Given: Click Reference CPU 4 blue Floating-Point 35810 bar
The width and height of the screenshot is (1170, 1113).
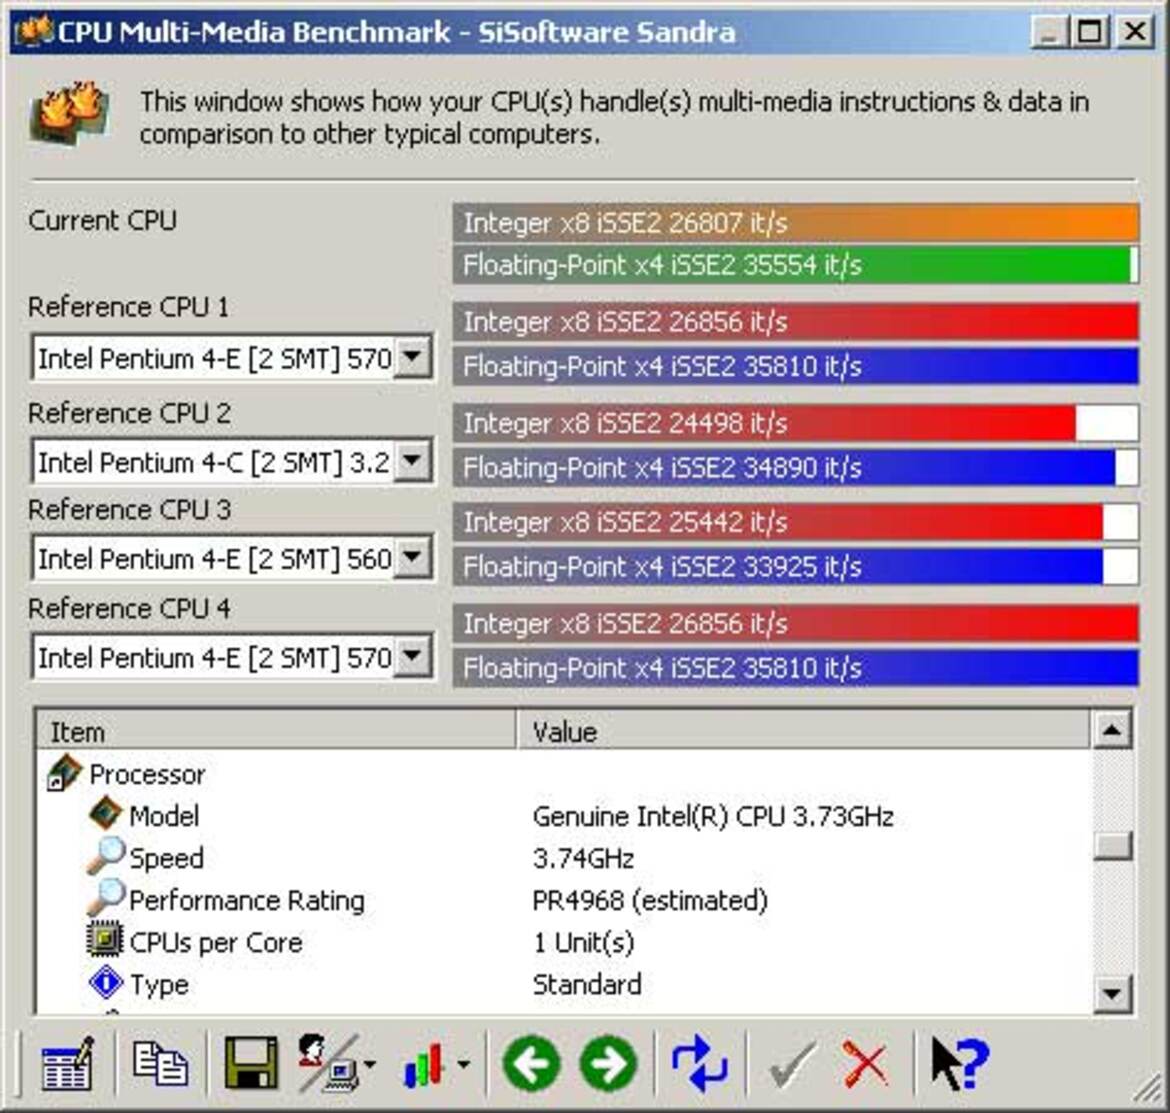Looking at the screenshot, I should [x=795, y=667].
